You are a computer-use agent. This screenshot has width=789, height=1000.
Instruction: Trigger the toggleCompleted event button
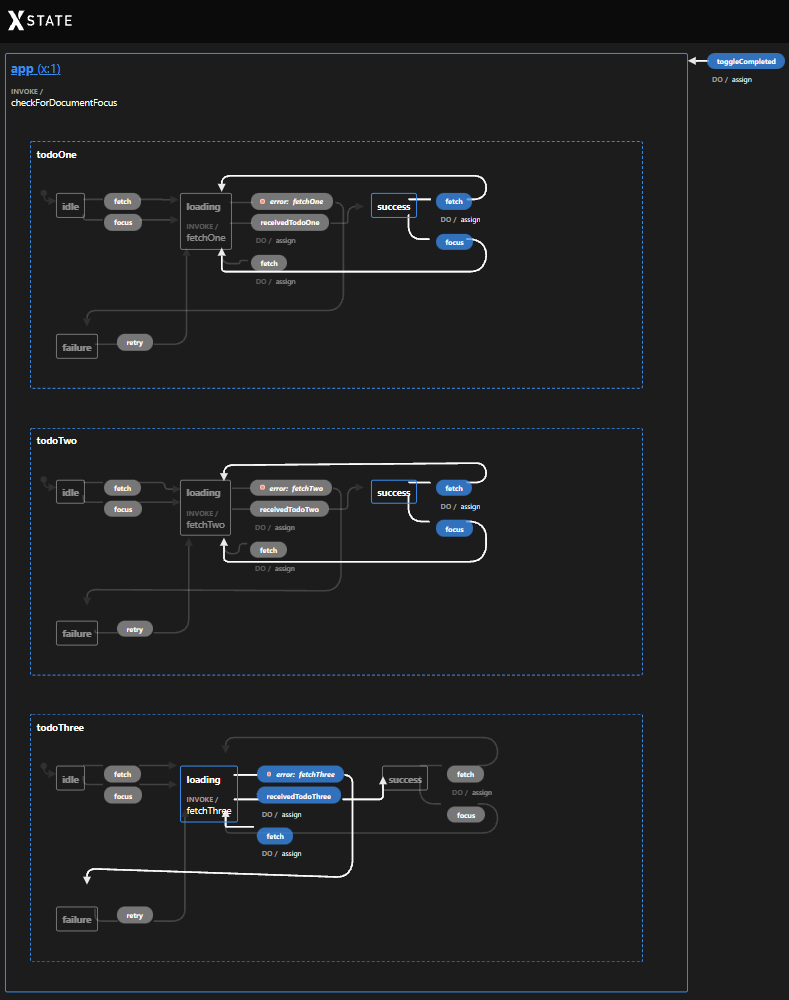pyautogui.click(x=745, y=61)
